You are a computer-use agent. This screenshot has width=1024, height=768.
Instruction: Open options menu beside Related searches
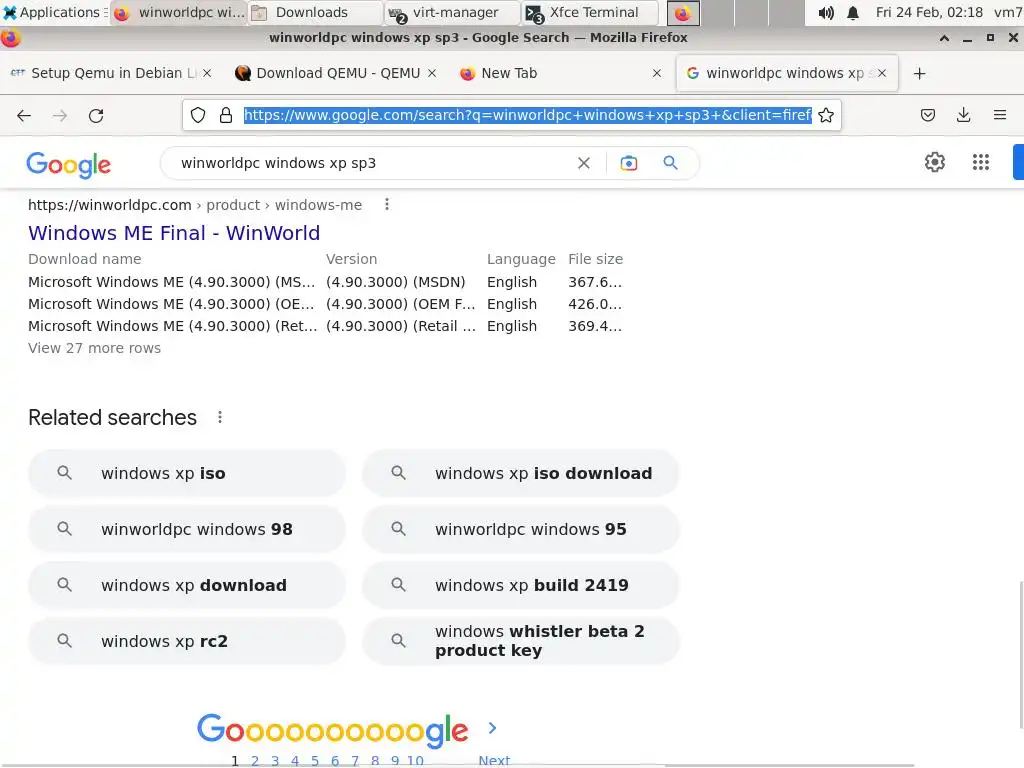(220, 417)
